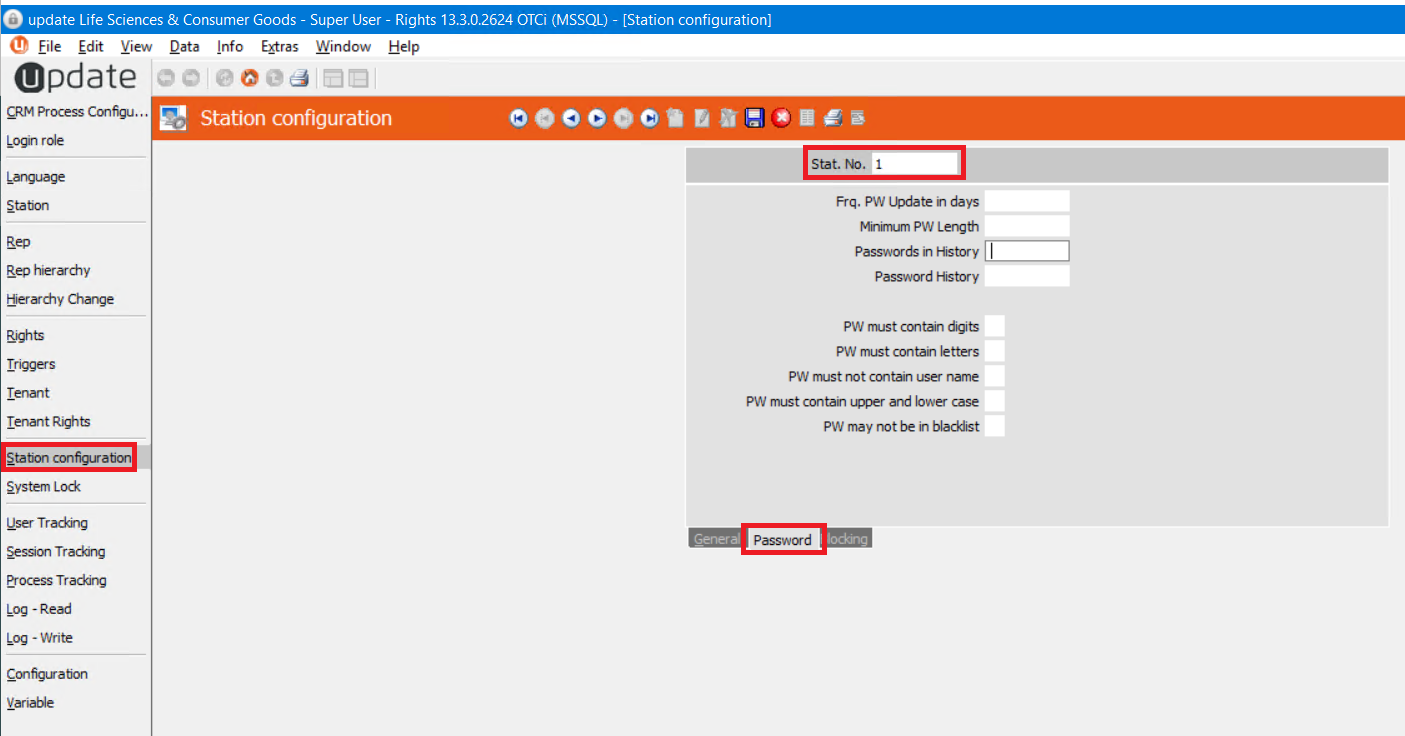Screen dimensions: 1405x736
Task: Open the Station sidebar entry
Action: coord(28,206)
